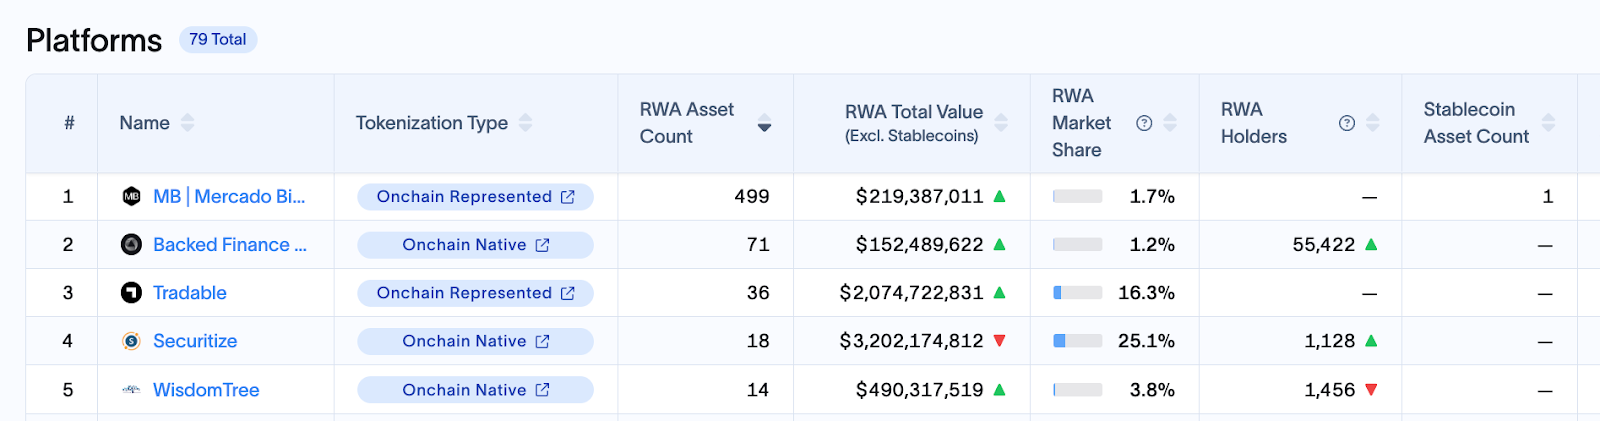The image size is (1600, 421).
Task: Click the 55,422 holders value
Action: [1324, 244]
